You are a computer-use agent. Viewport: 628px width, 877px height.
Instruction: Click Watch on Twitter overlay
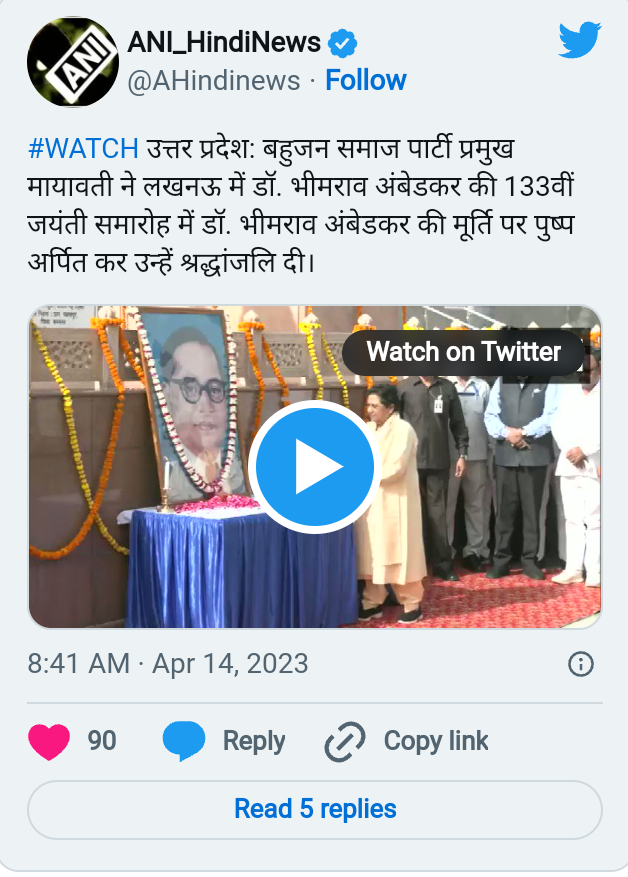(464, 352)
